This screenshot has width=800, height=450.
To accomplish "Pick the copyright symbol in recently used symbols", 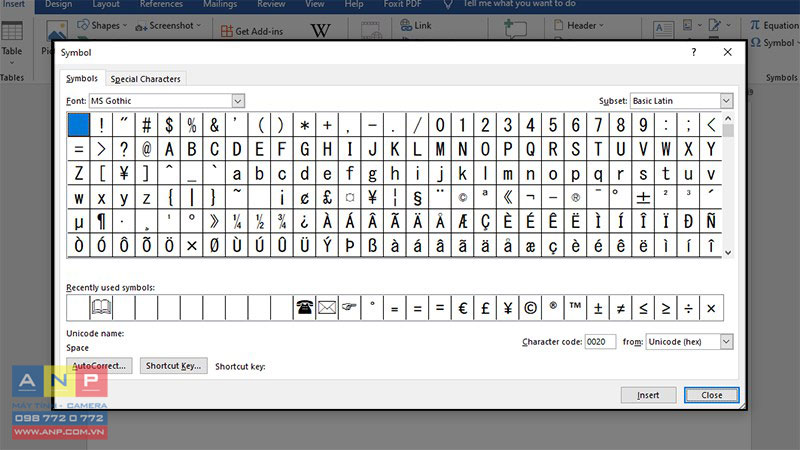I will pos(530,308).
